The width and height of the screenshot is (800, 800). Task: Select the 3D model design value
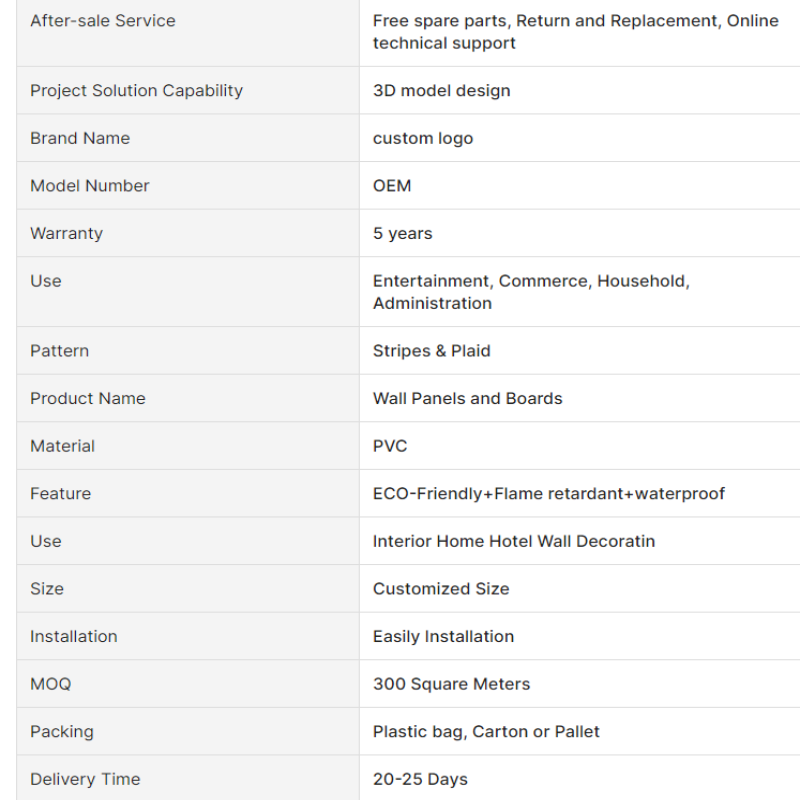441,90
